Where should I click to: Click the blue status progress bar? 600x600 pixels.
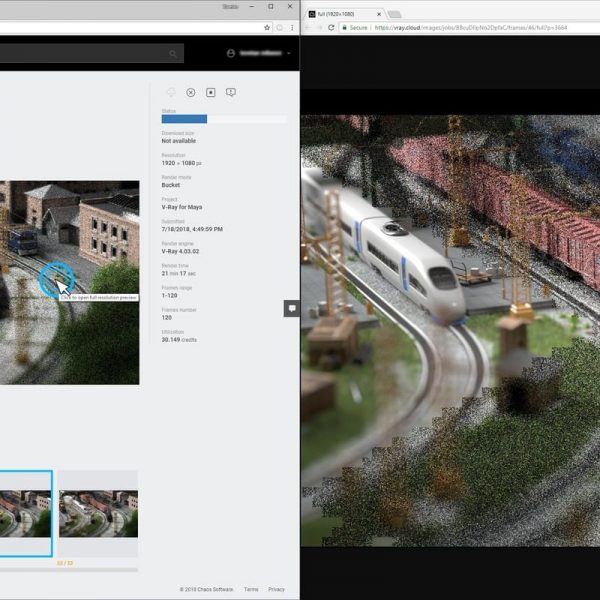[x=184, y=119]
